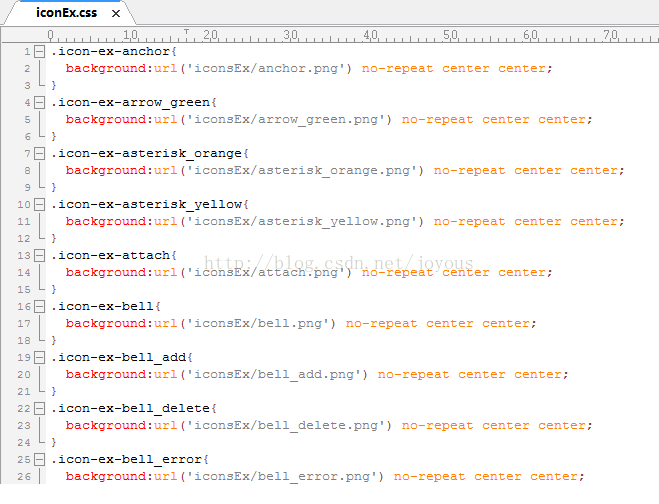The image size is (659, 504).
Task: Click the 'iconsEx/bell_error.png' url text
Action: coord(282,477)
